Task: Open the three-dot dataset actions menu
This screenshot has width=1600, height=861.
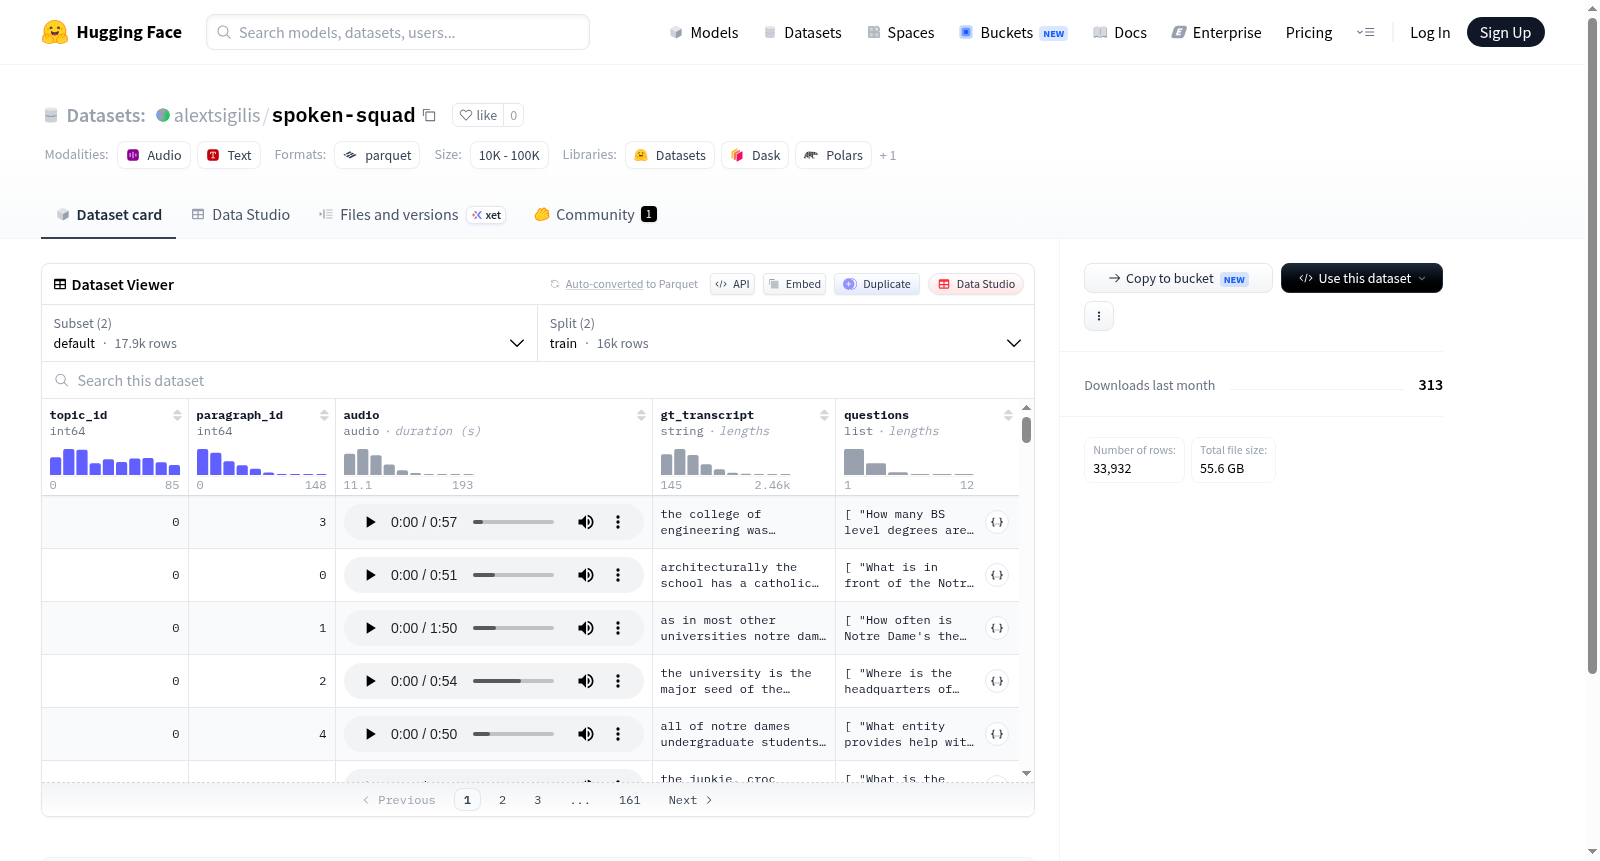Action: pyautogui.click(x=1099, y=316)
